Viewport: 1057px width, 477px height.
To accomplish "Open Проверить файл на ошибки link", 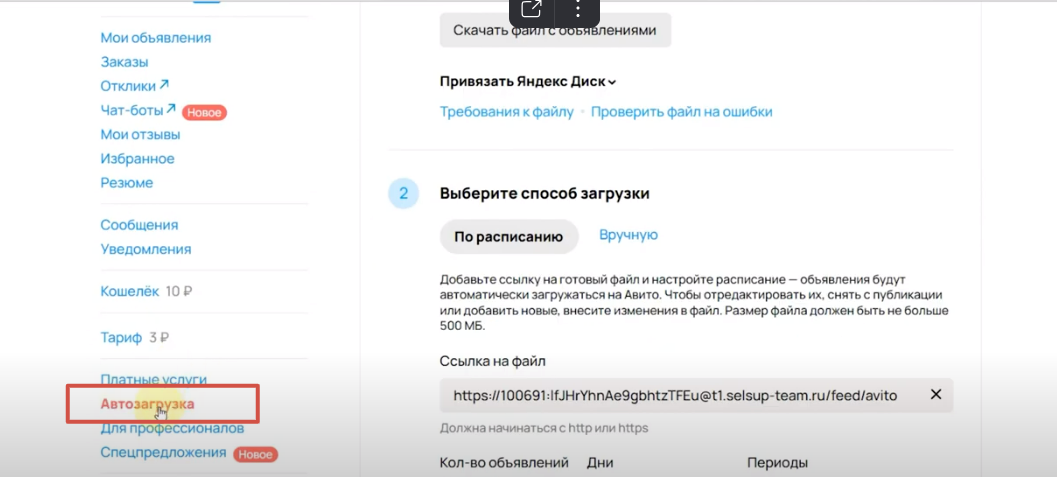I will tap(682, 112).
